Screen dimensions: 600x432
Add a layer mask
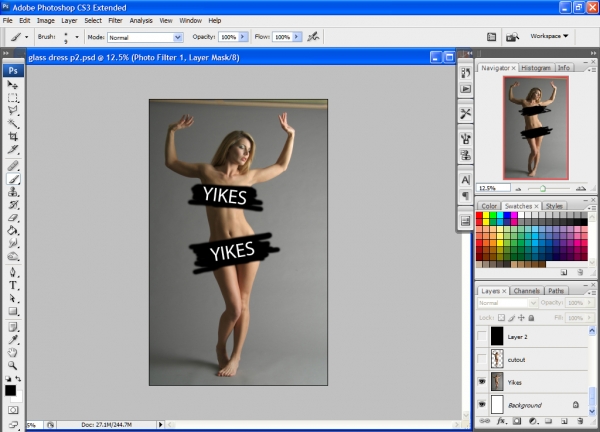coord(517,421)
